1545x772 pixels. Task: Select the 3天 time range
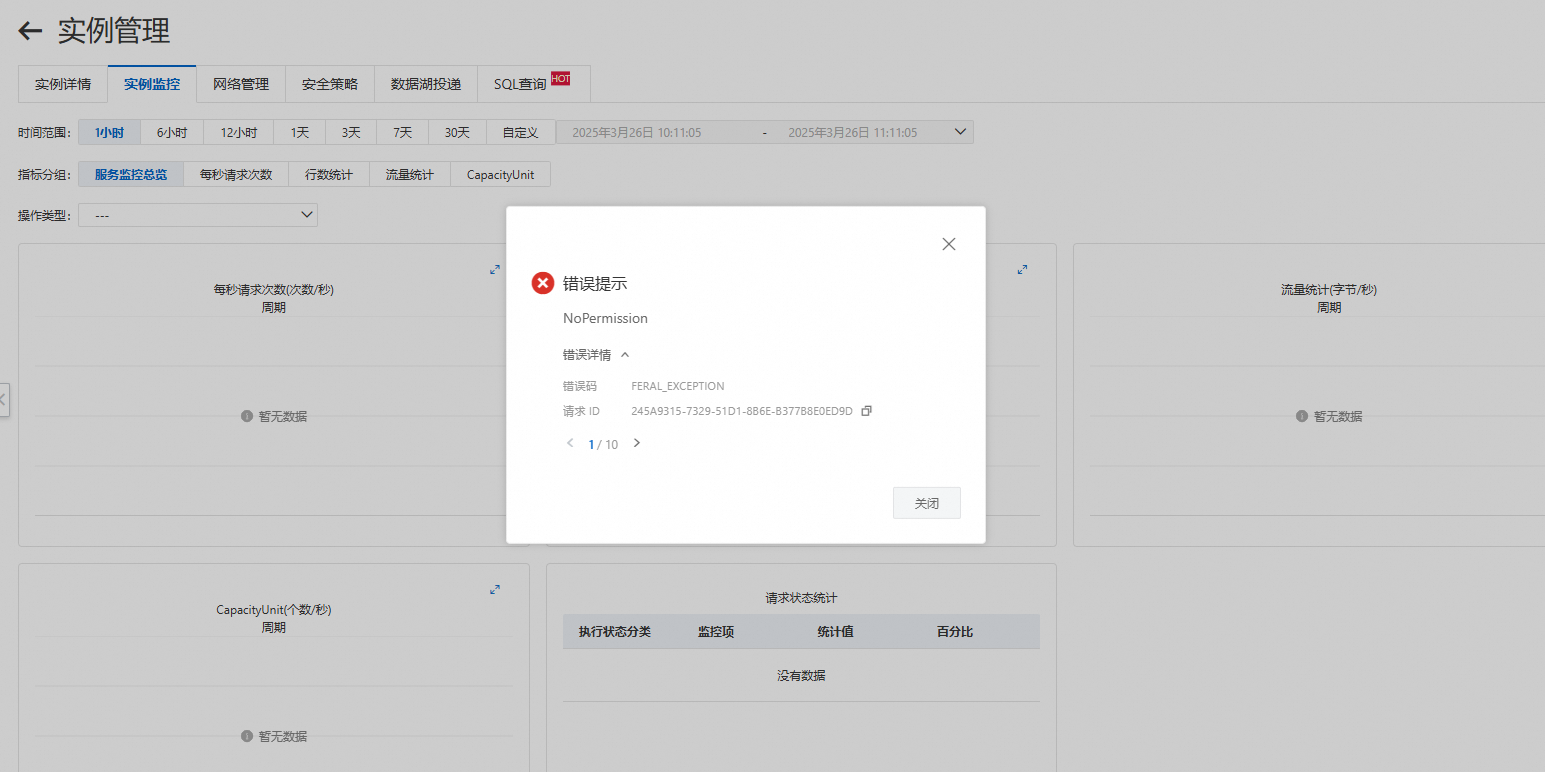coord(351,132)
